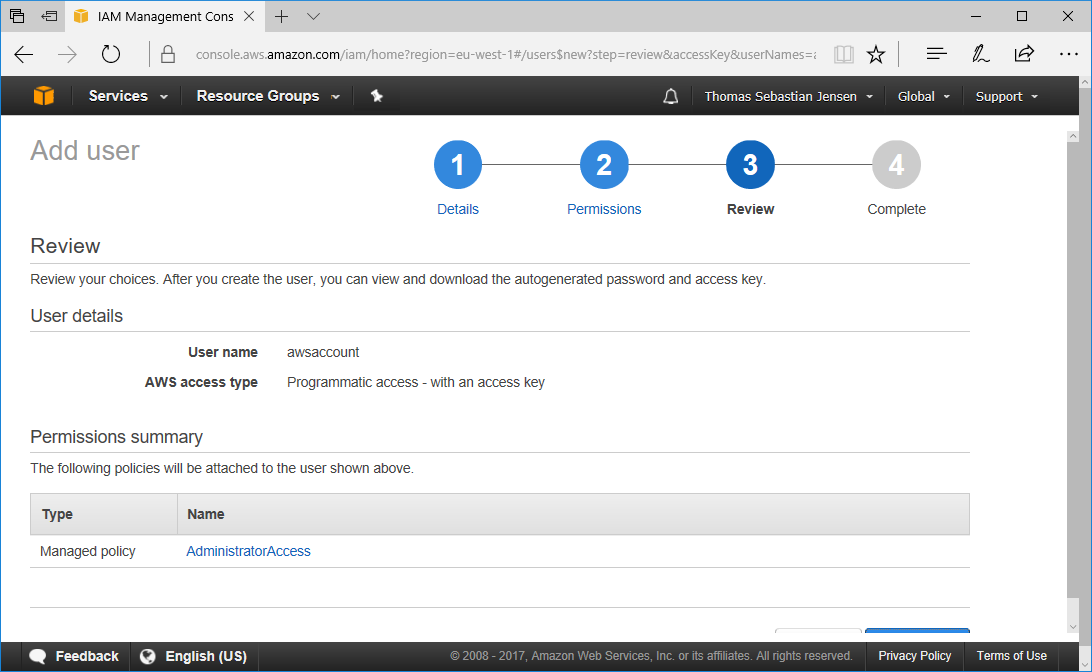
Task: Return to step 2 Permissions
Action: pos(604,166)
